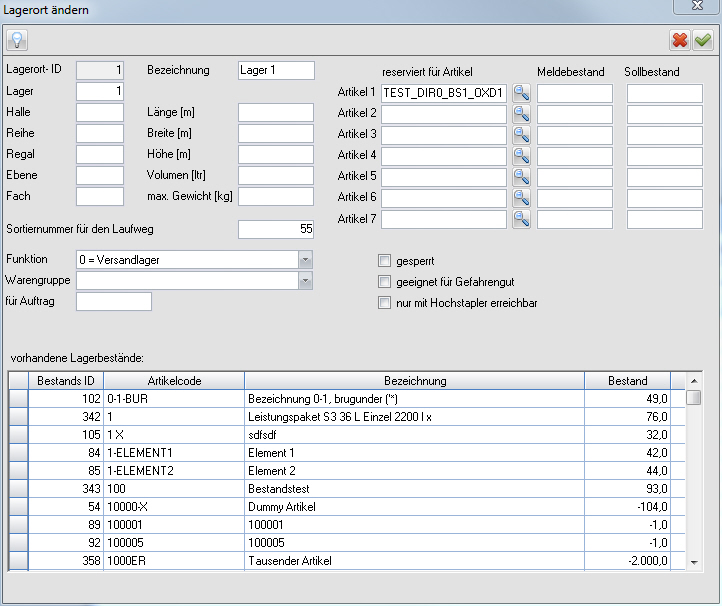Check nur mit Hochstapler erreichbar
Viewport: 722px width, 606px height.
pos(384,303)
